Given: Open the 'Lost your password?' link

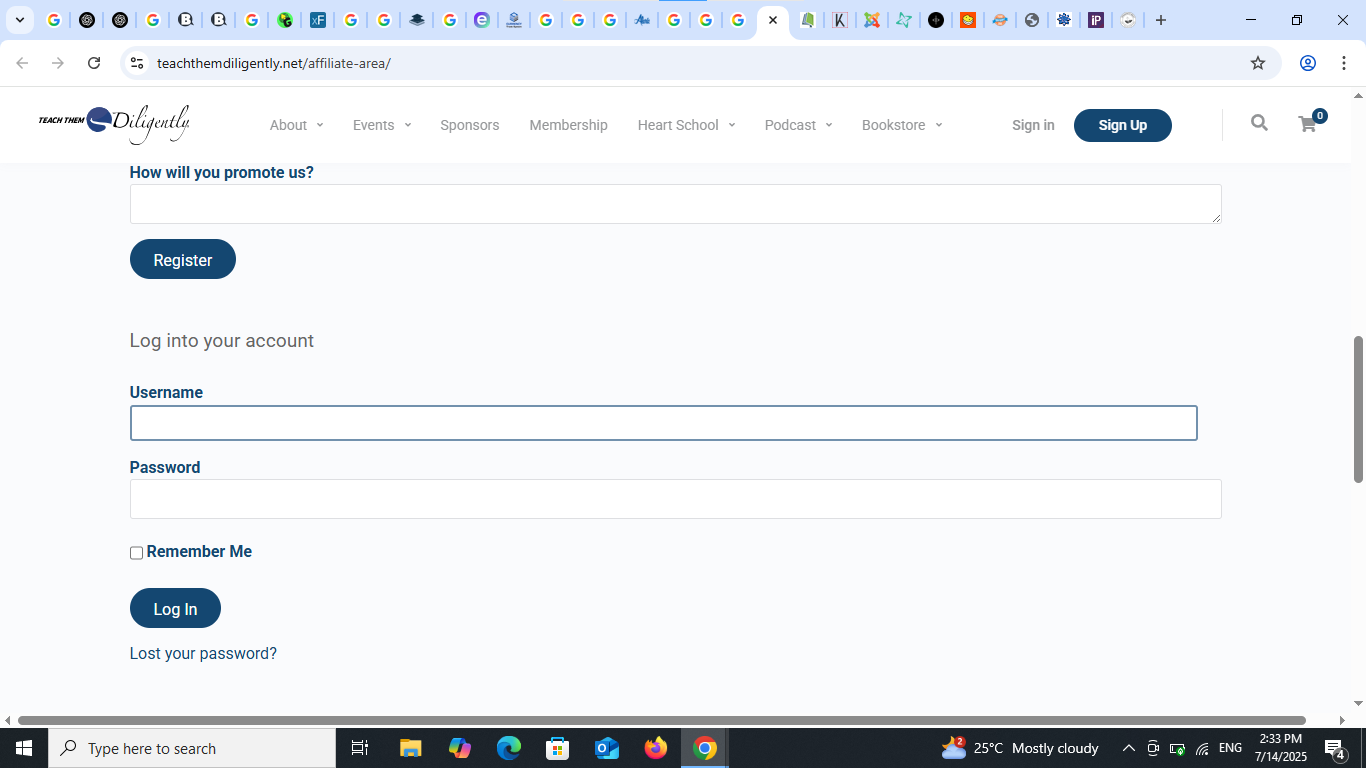Looking at the screenshot, I should [x=203, y=653].
